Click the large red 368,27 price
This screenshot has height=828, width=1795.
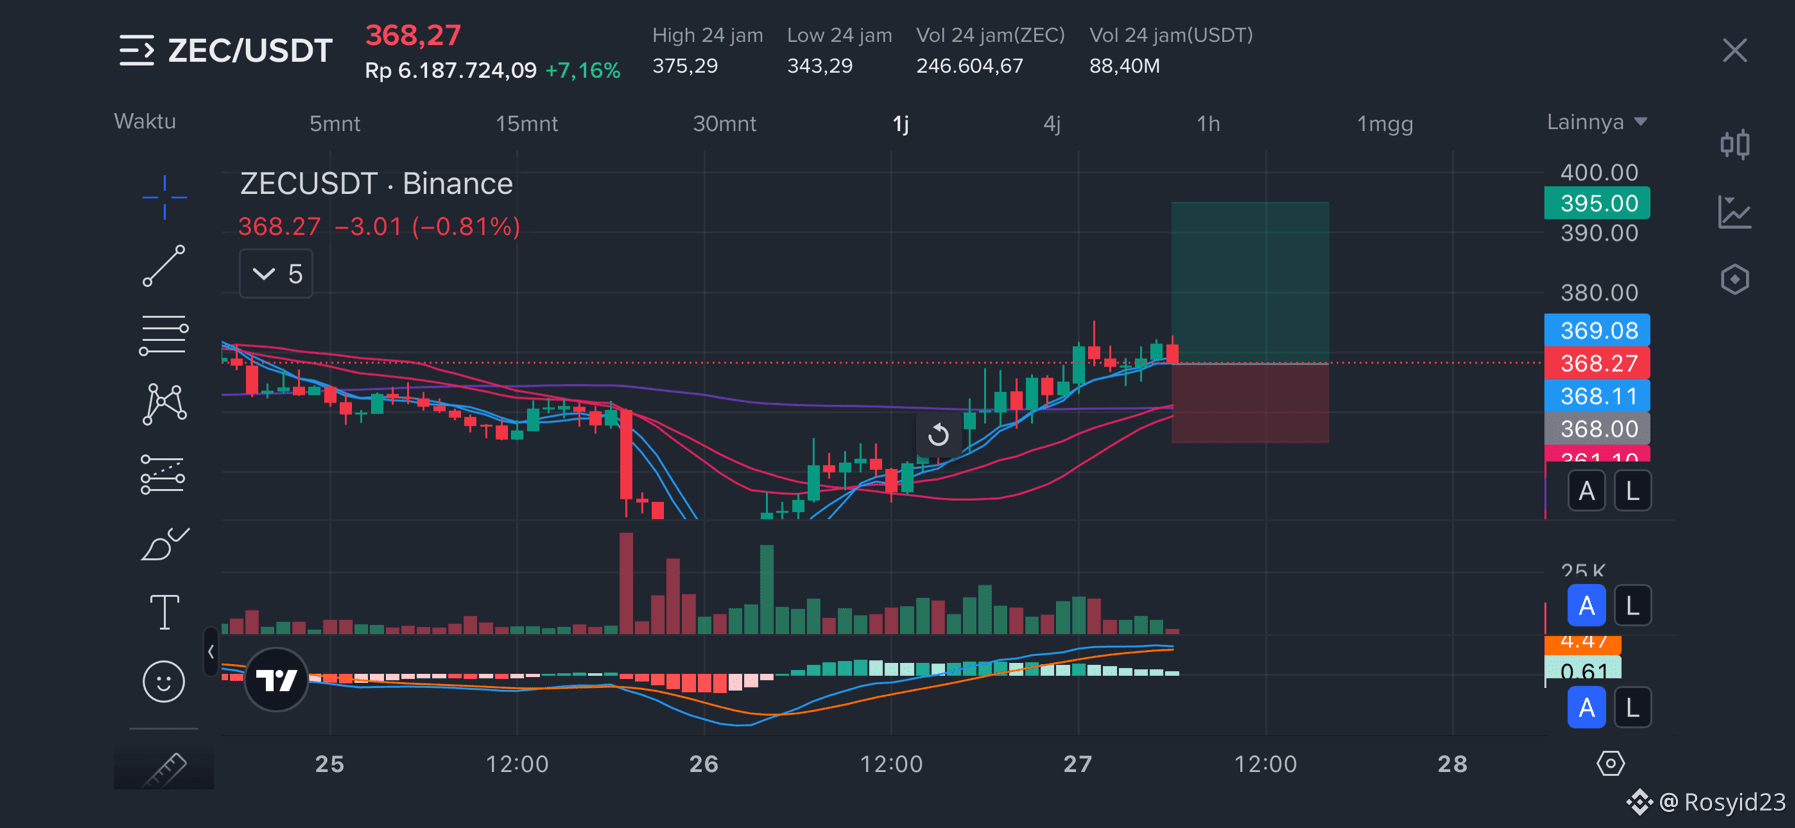(x=413, y=35)
